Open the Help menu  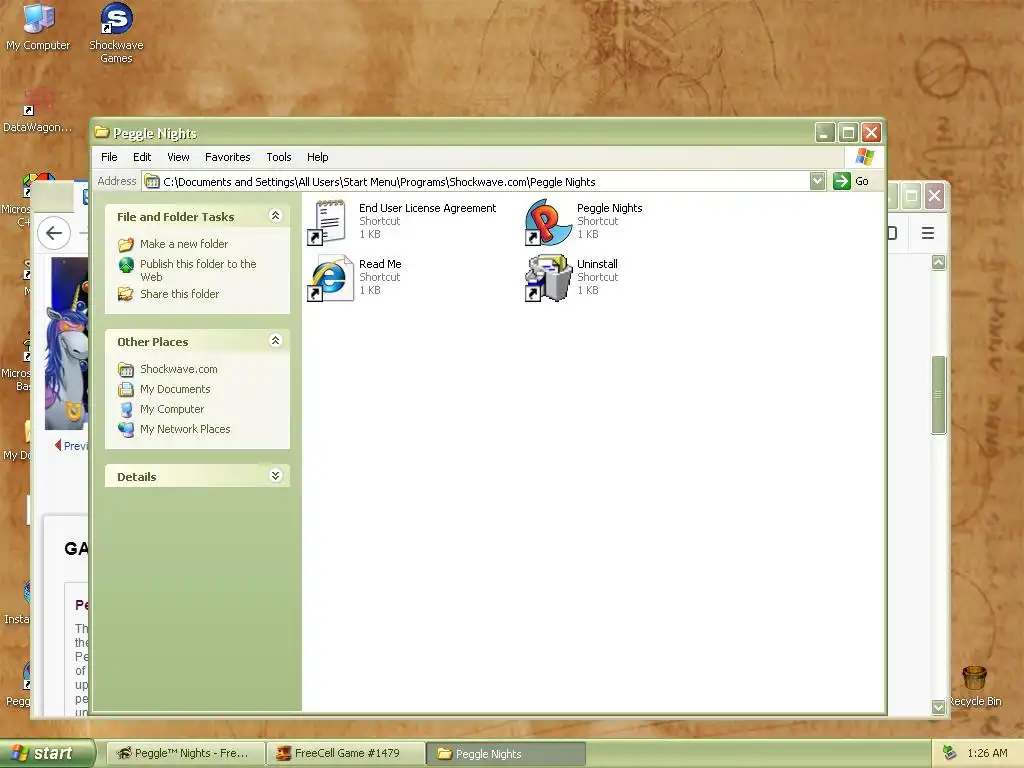pos(317,157)
